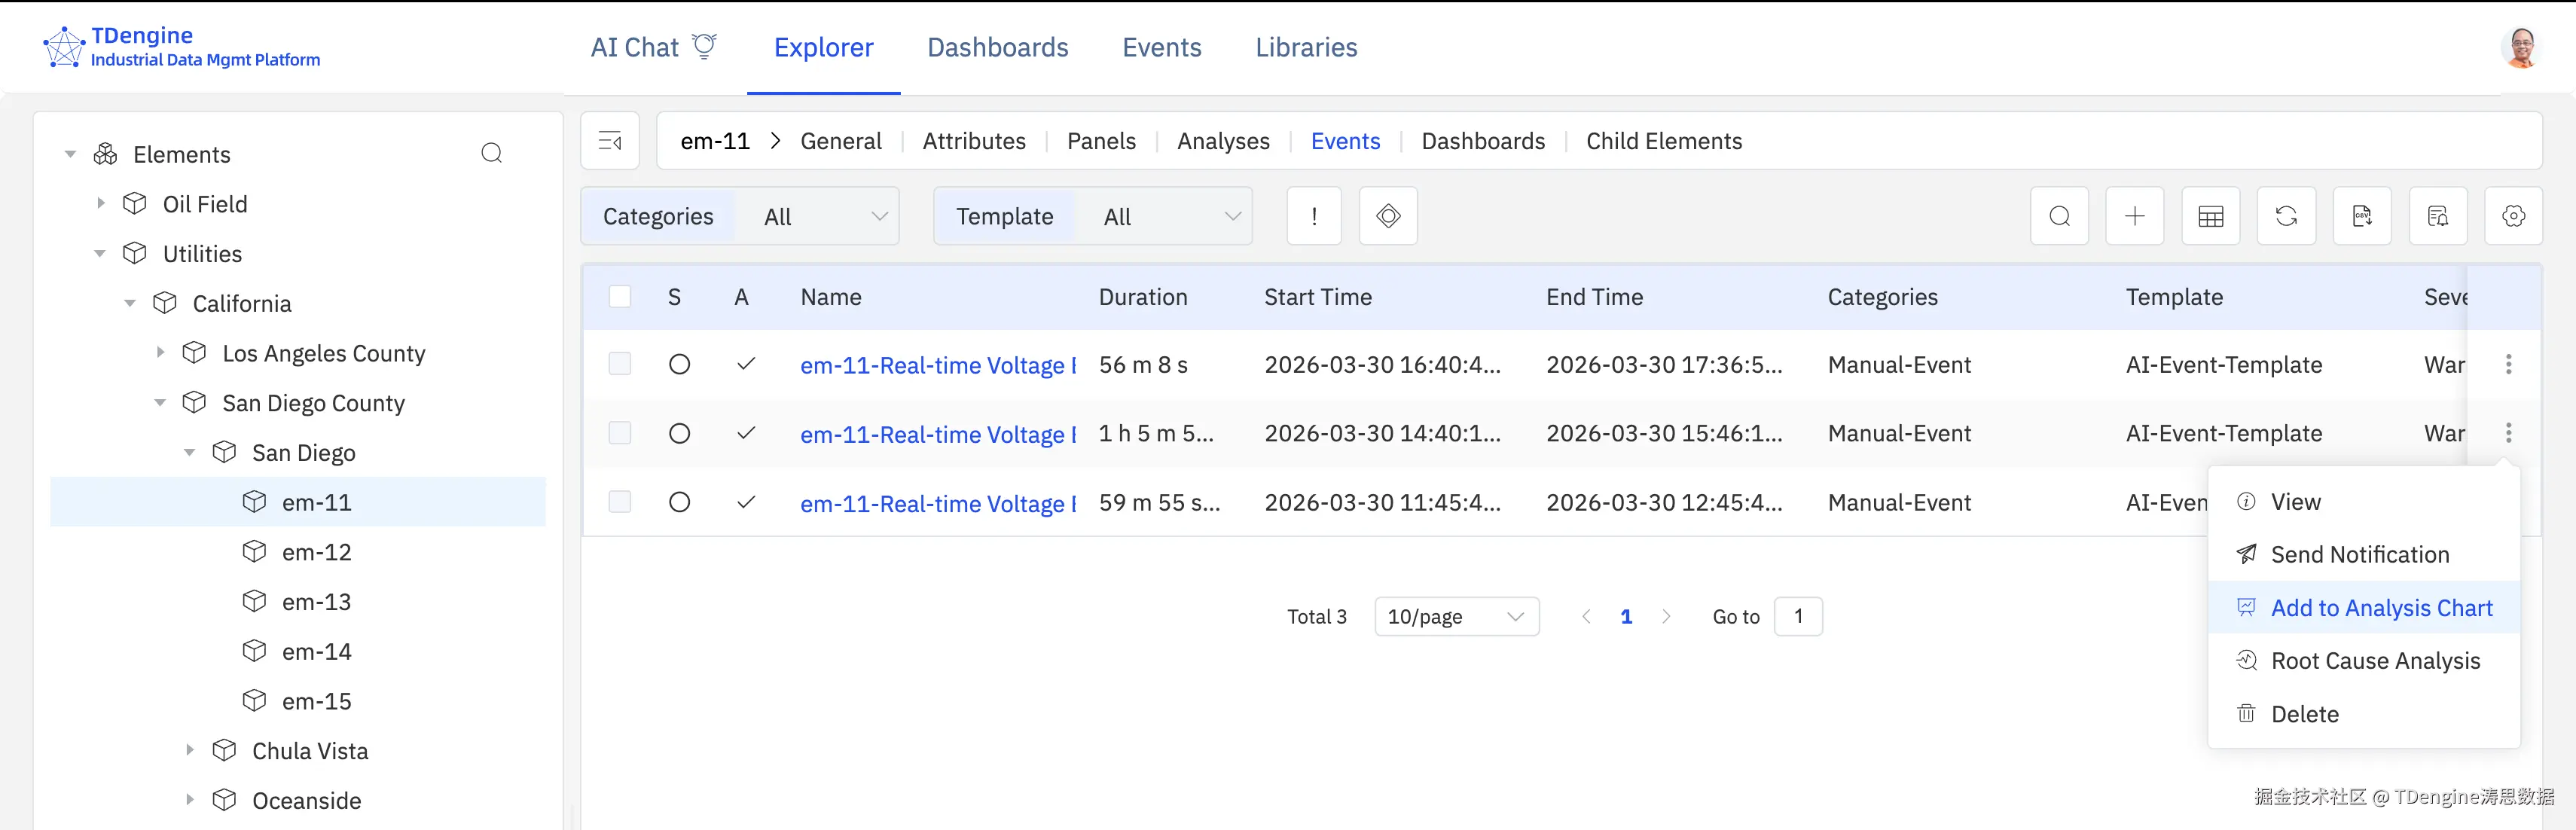Image resolution: width=2576 pixels, height=830 pixels.
Task: Click the em-11 breadcrumb label
Action: coord(715,141)
